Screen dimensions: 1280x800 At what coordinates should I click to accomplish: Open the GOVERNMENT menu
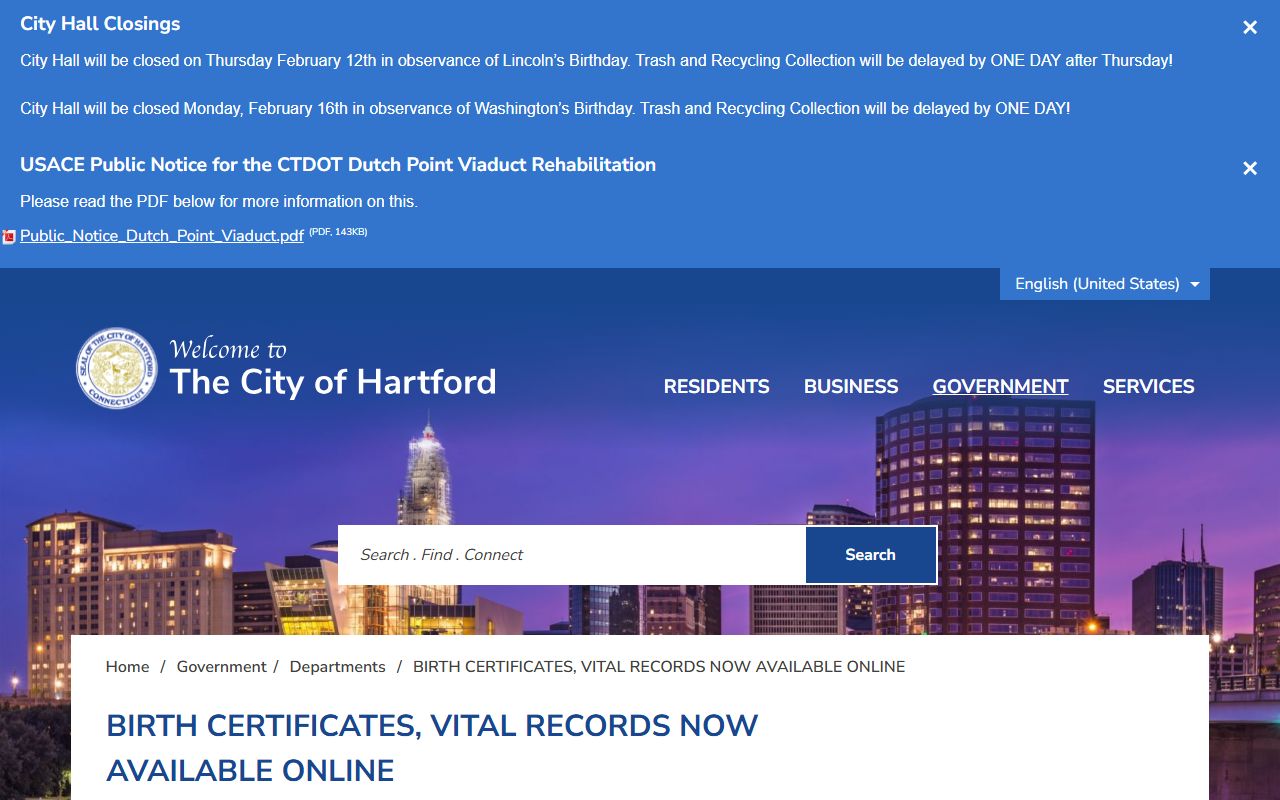(x=1000, y=387)
